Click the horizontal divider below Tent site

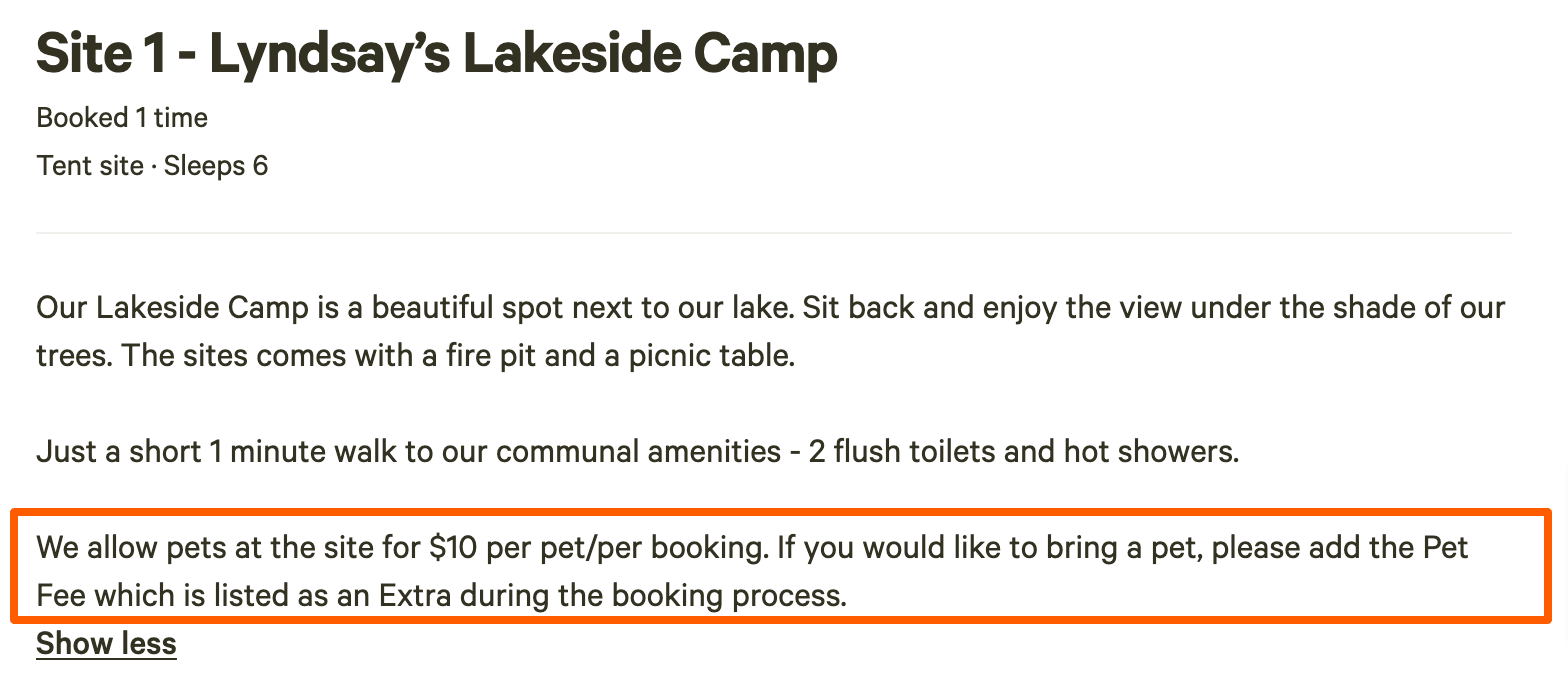point(774,232)
